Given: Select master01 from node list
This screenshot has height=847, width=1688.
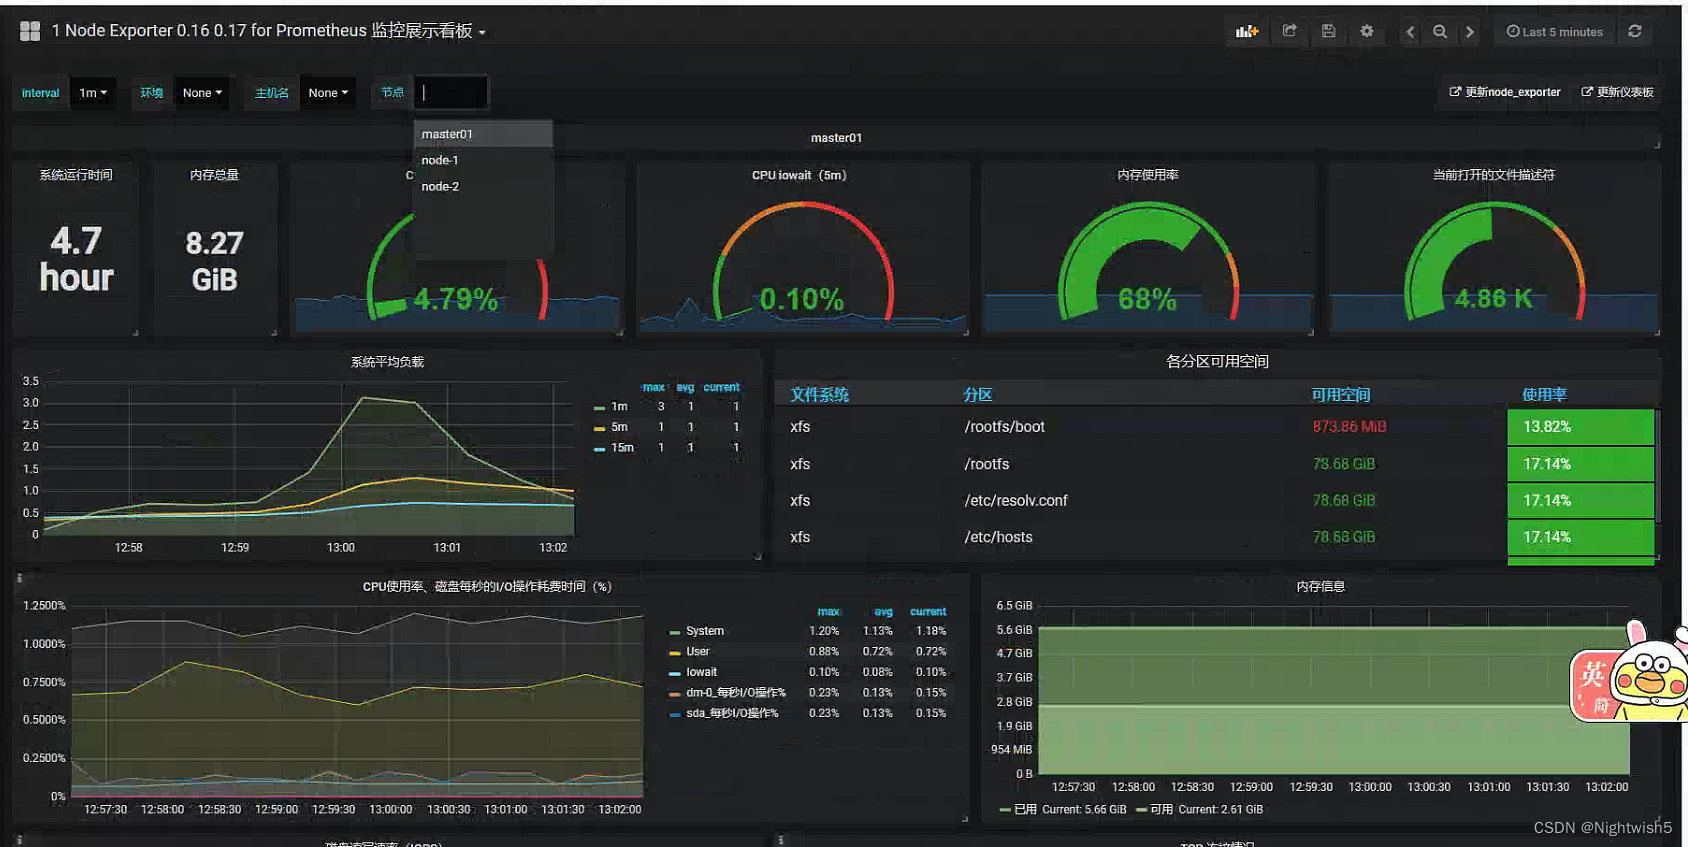Looking at the screenshot, I should (483, 134).
